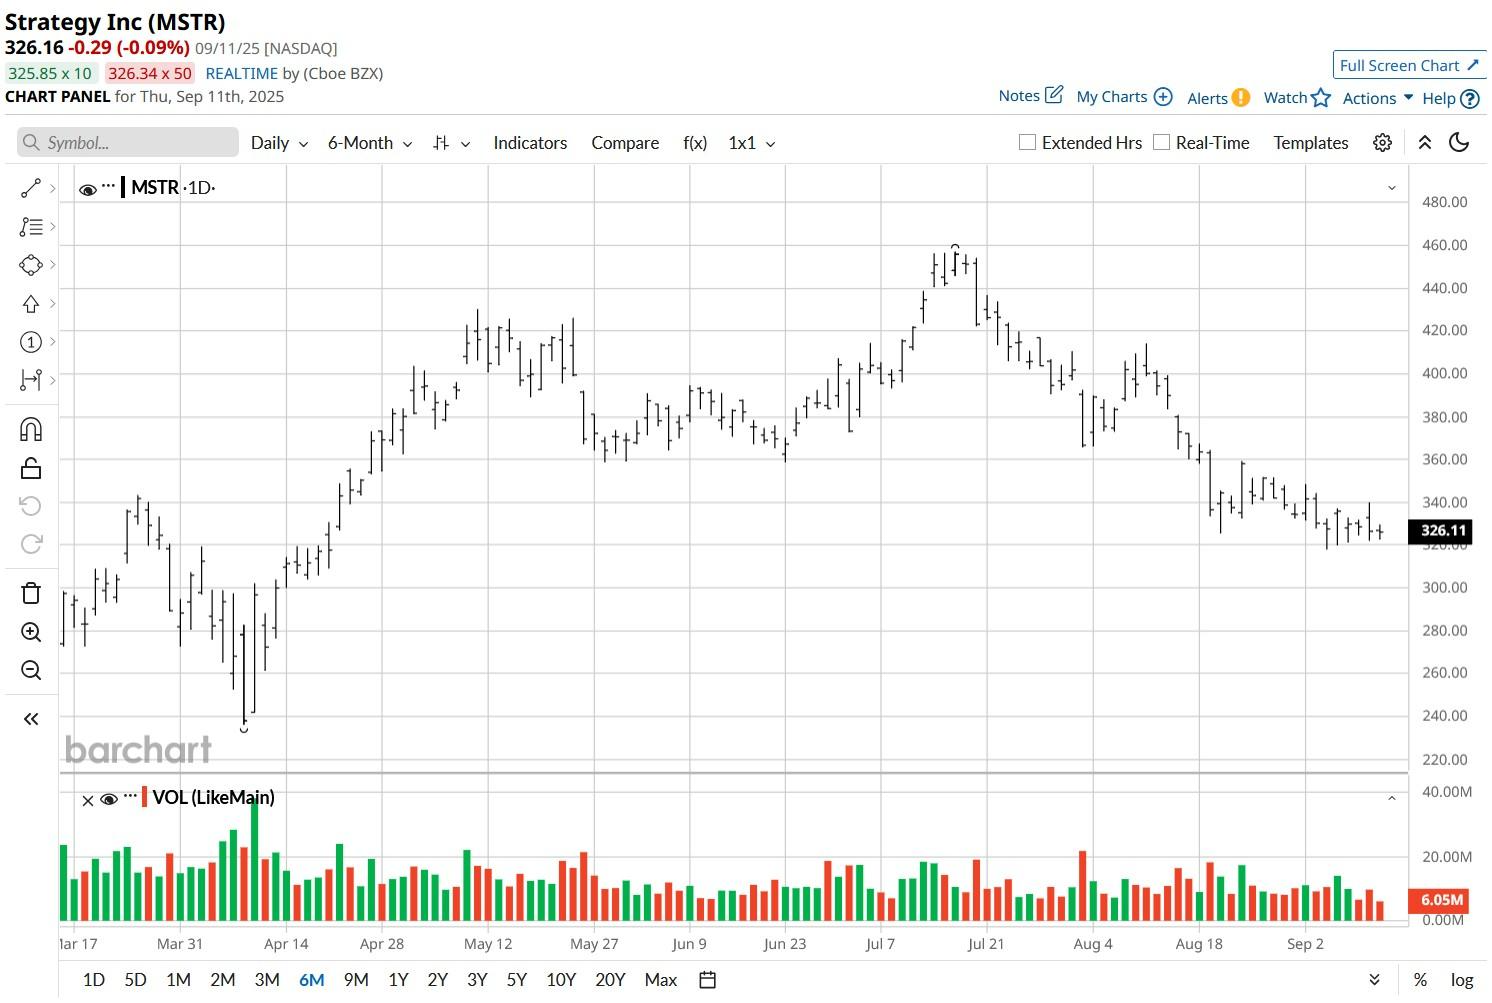Collapse the chart header with double chevron
Viewport: 1492px width, 1003px height.
pos(1425,143)
